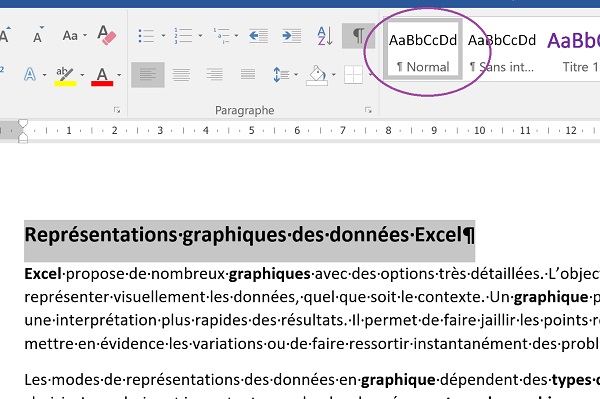Screen dimensions: 600x399
Task: Open line and paragraph spacing options
Action: point(281,75)
